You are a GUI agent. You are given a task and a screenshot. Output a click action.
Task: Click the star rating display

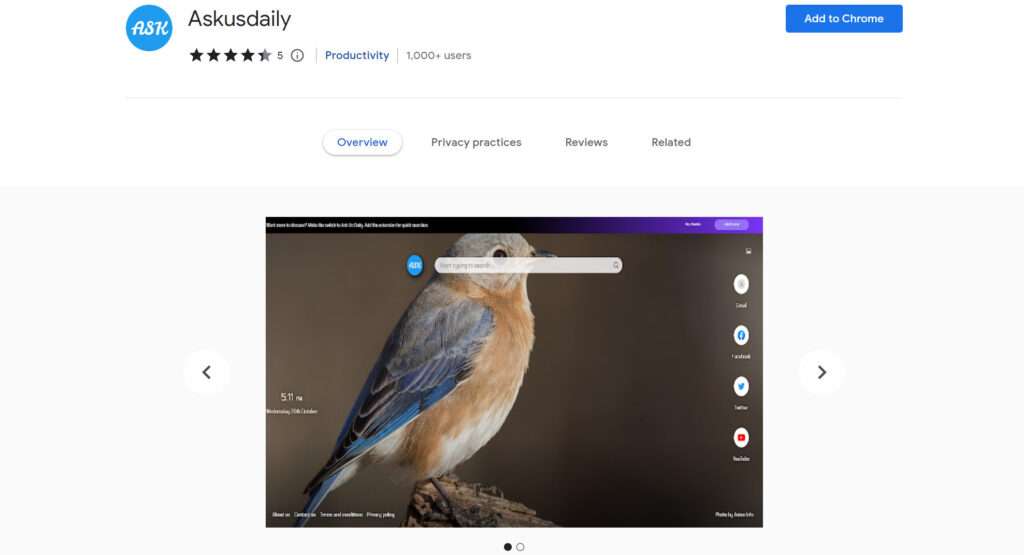230,56
